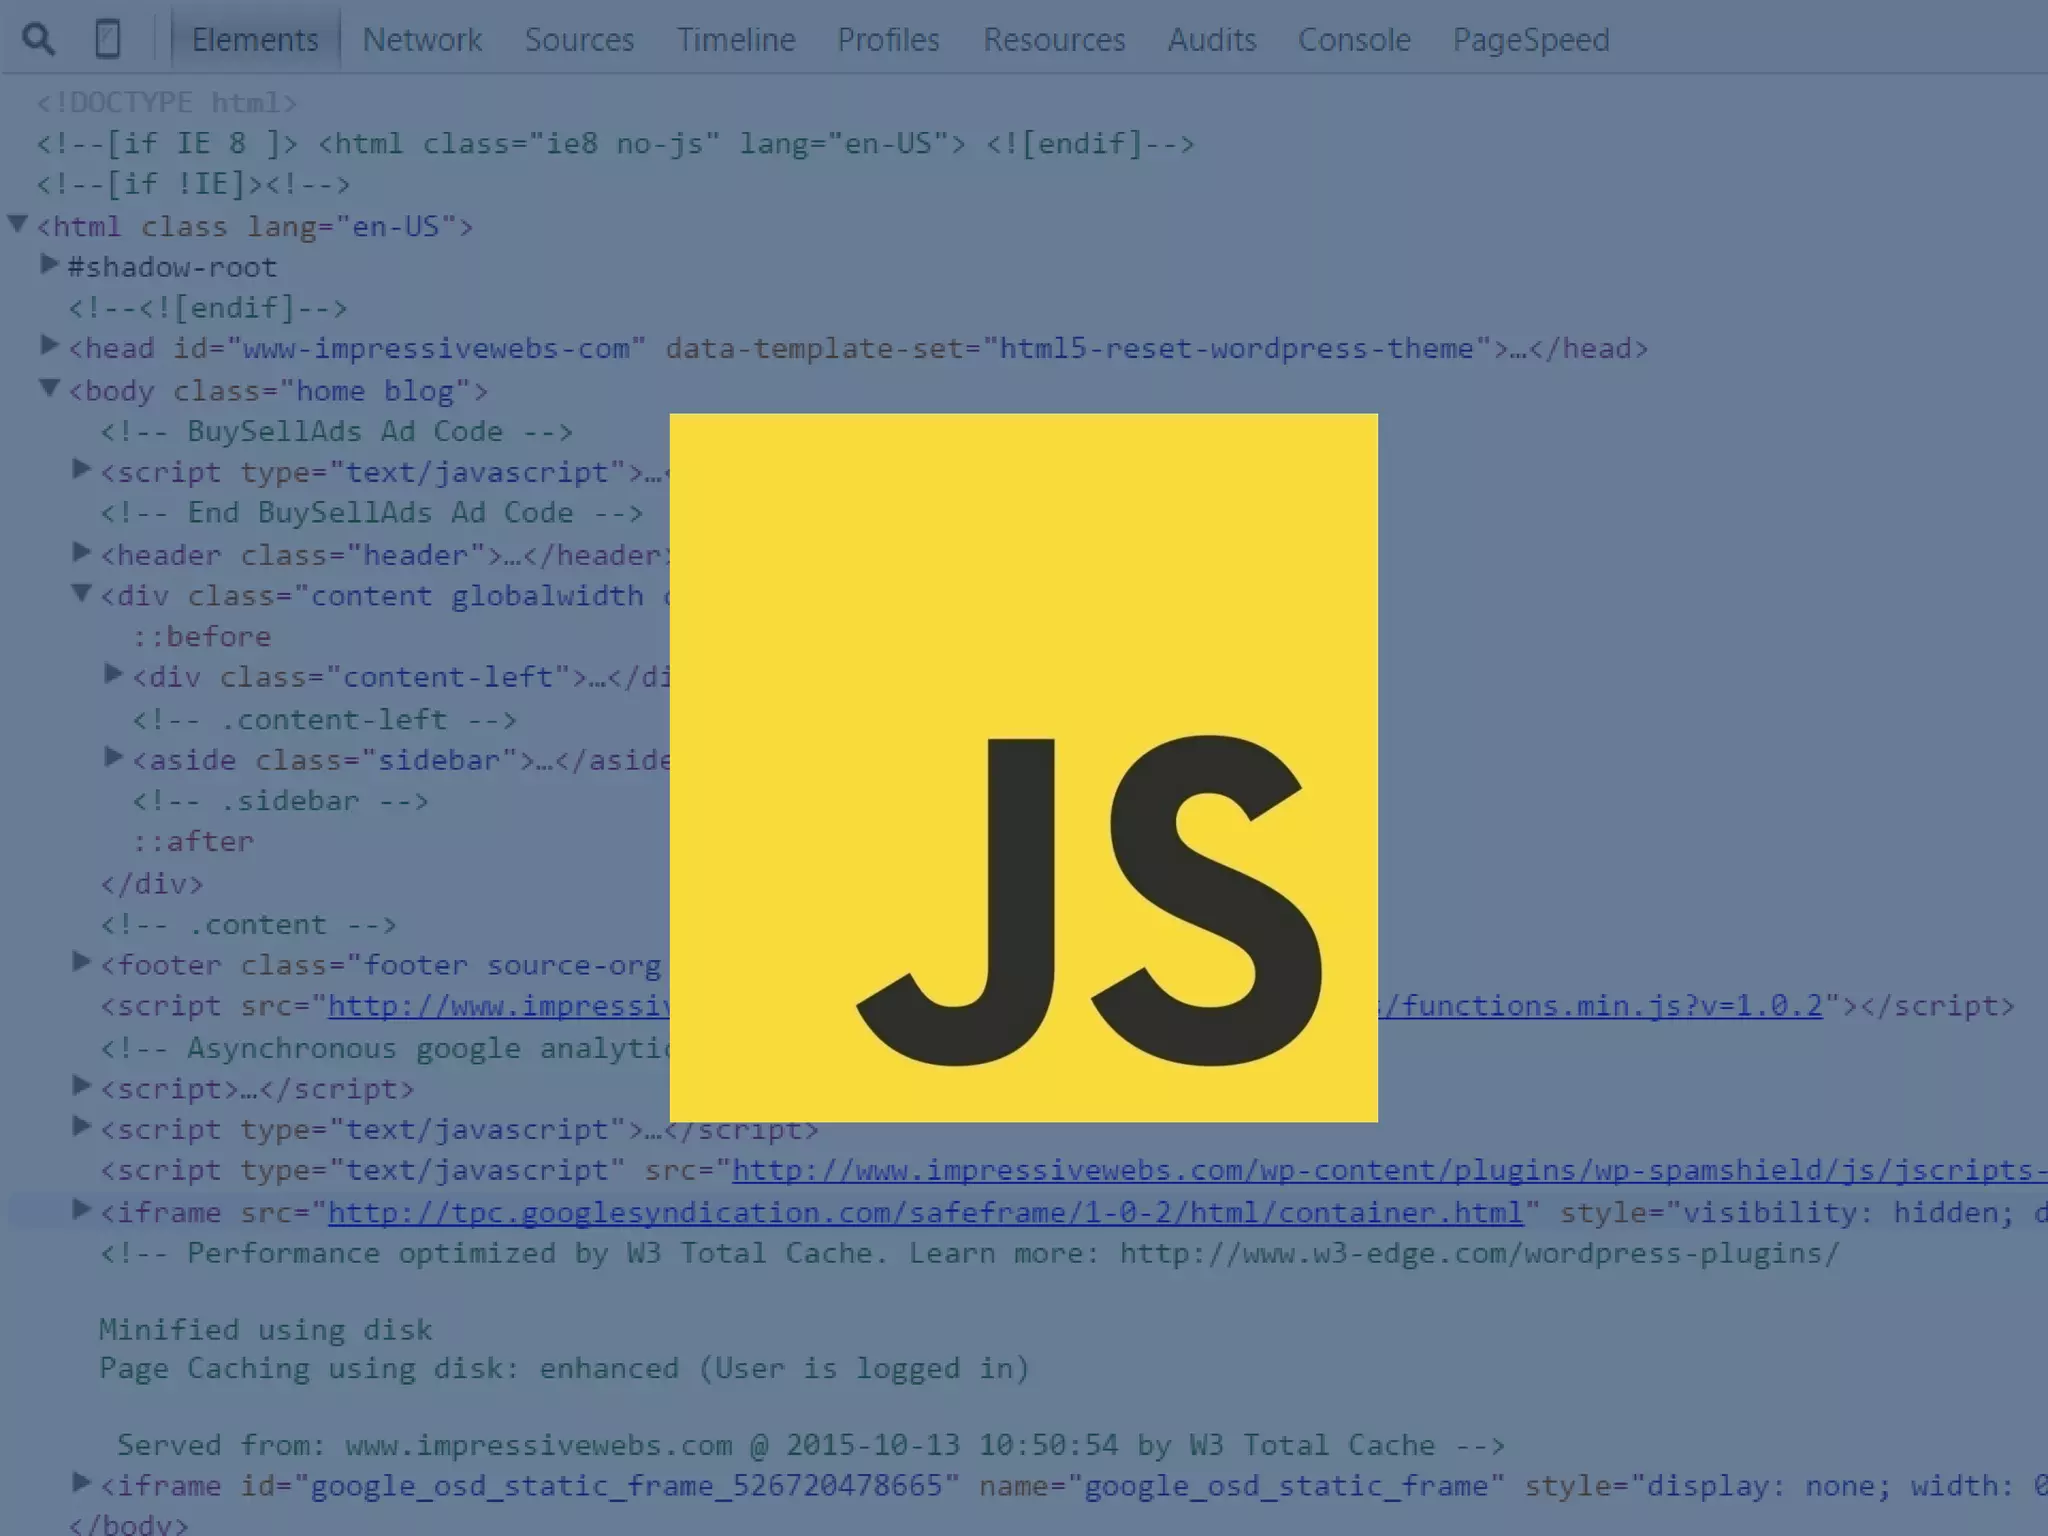Screen dimensions: 2048x1536
Task: Expand the content-left div node
Action: point(114,675)
